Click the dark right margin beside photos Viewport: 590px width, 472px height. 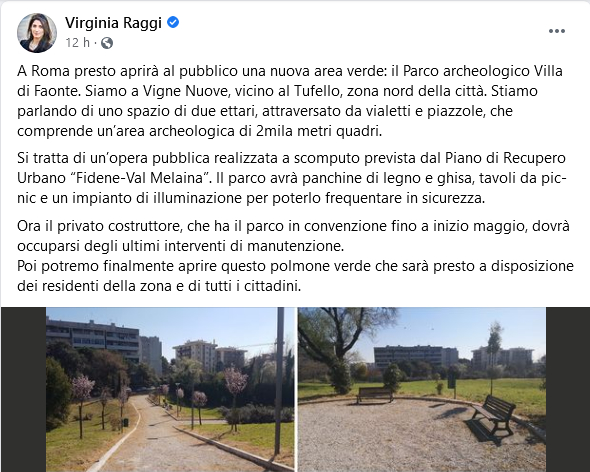[568, 390]
